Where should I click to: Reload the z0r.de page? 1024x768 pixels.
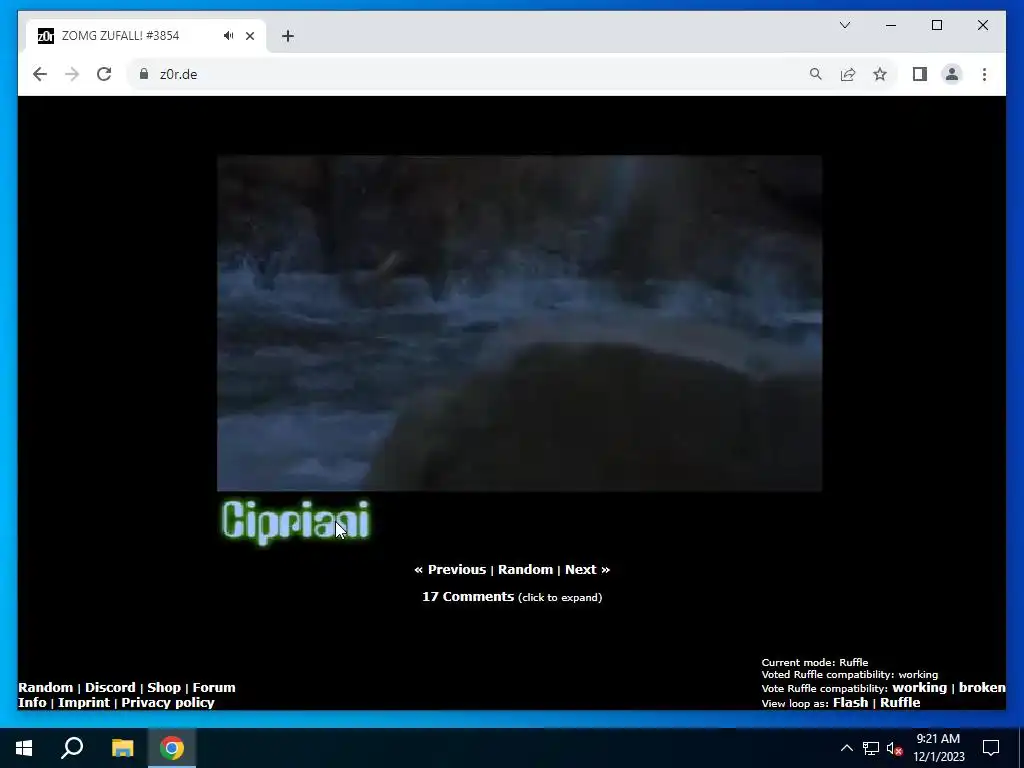point(104,74)
